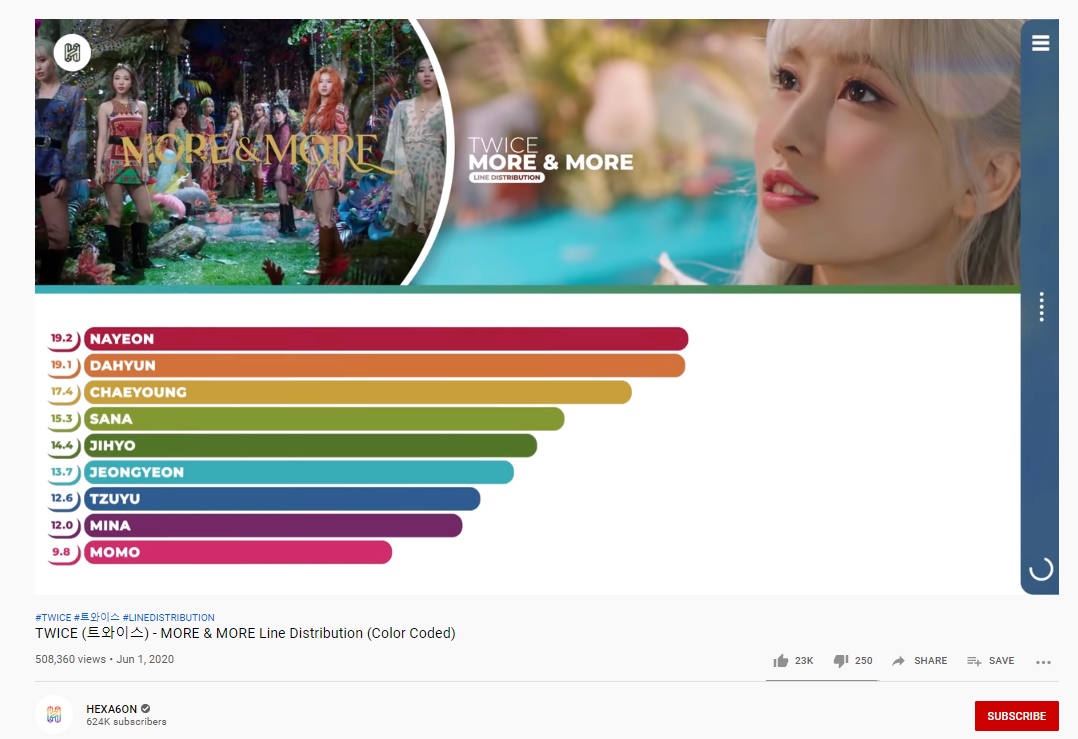This screenshot has height=739, width=1078.
Task: Click the 17.4 percentage label
Action: coord(62,392)
